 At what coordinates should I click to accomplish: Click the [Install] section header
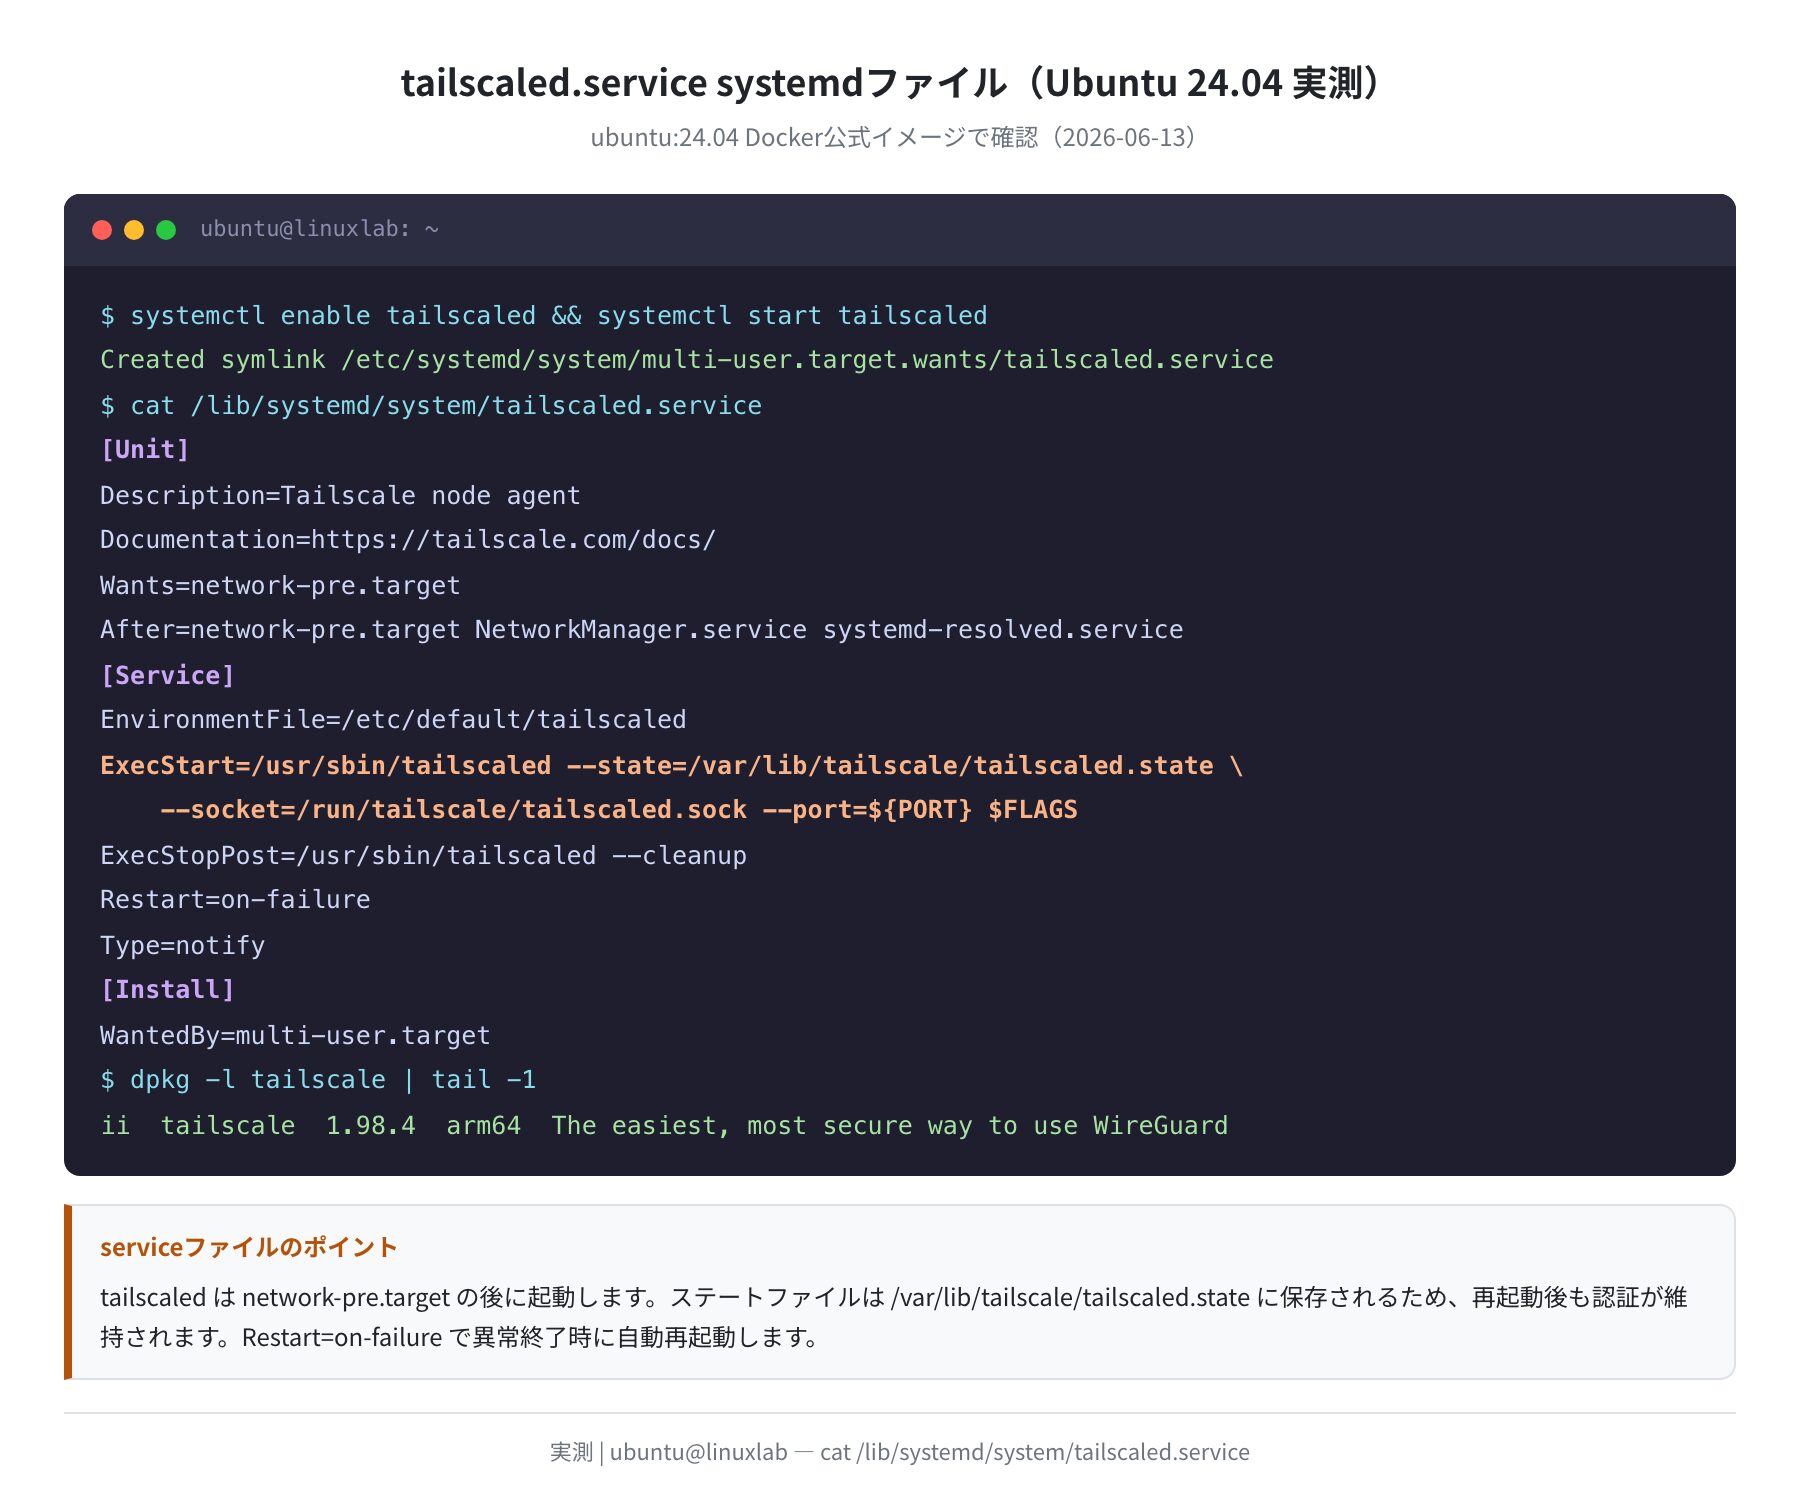click(x=167, y=990)
